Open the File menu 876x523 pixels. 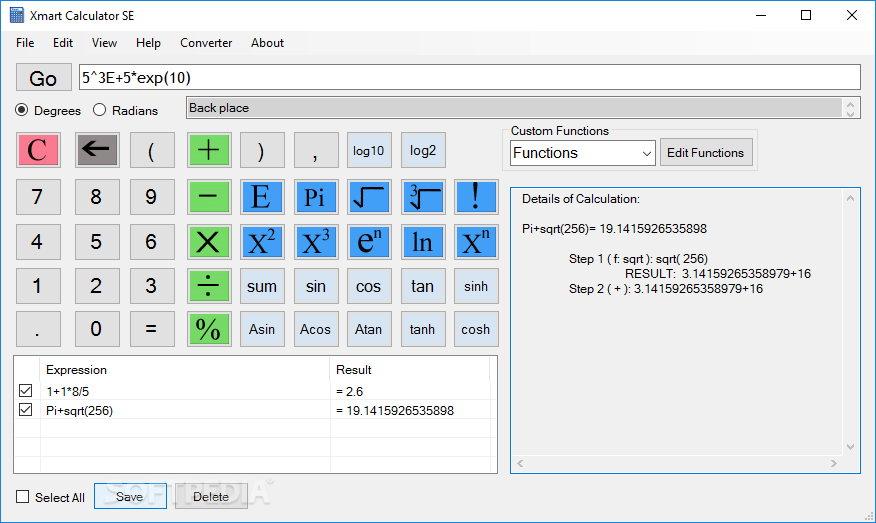click(25, 43)
